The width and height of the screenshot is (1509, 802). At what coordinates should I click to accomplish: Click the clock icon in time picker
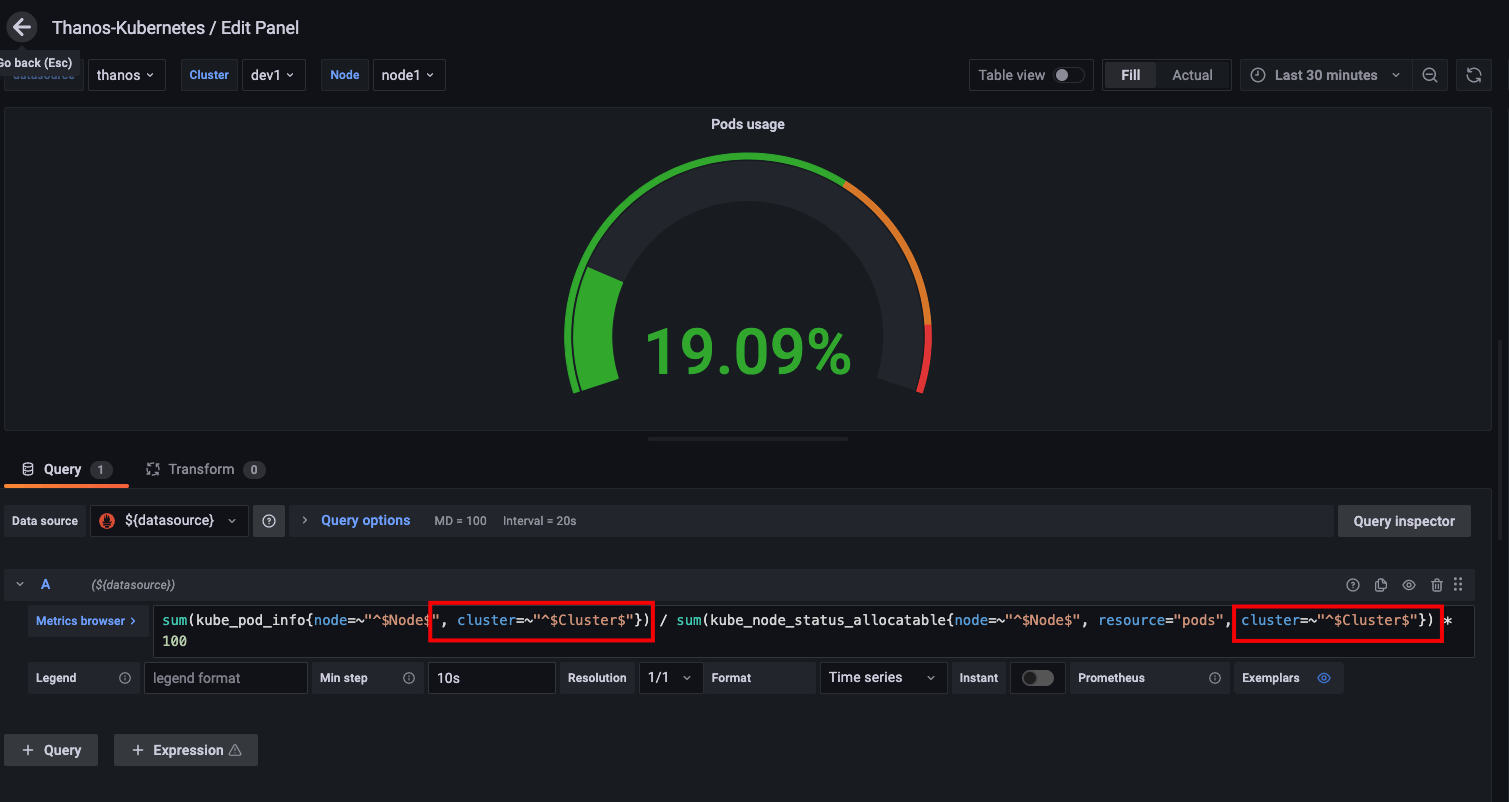coord(1257,75)
